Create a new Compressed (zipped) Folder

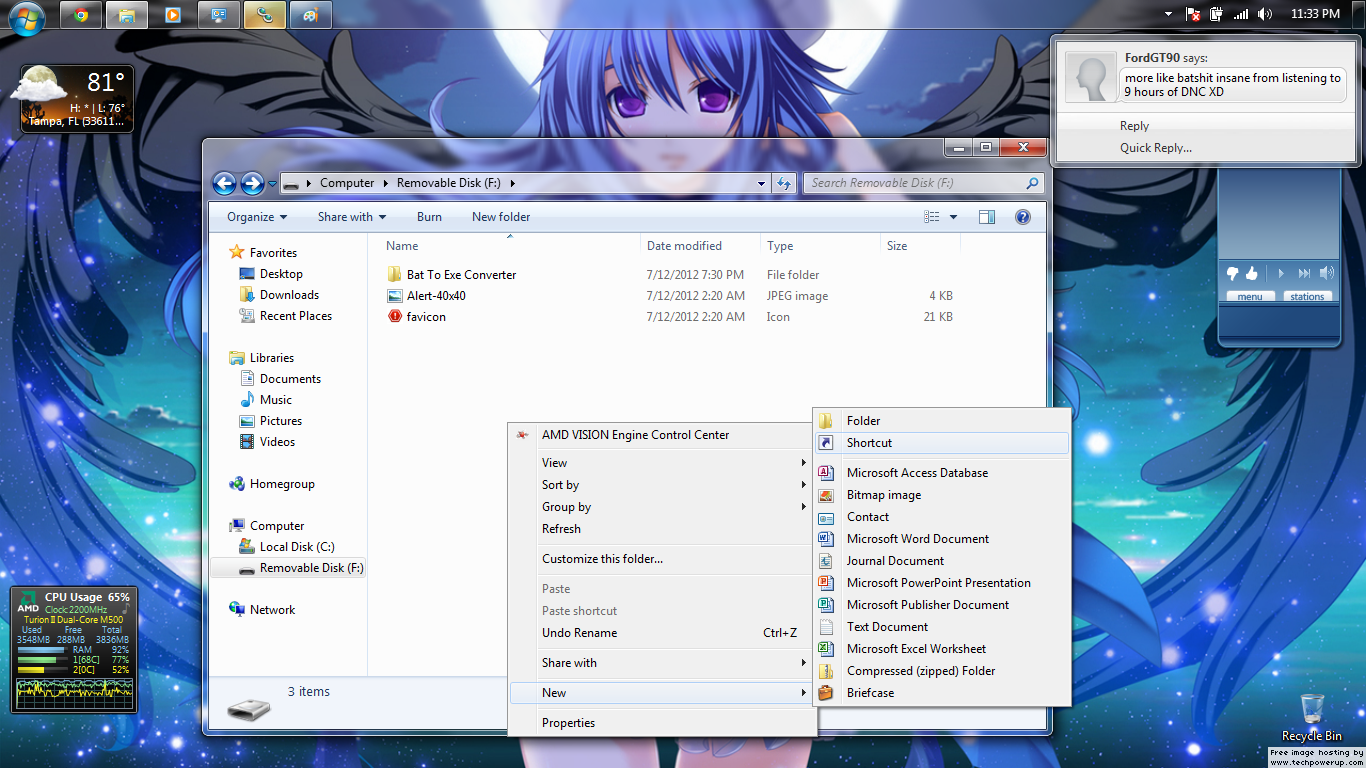(x=942, y=671)
